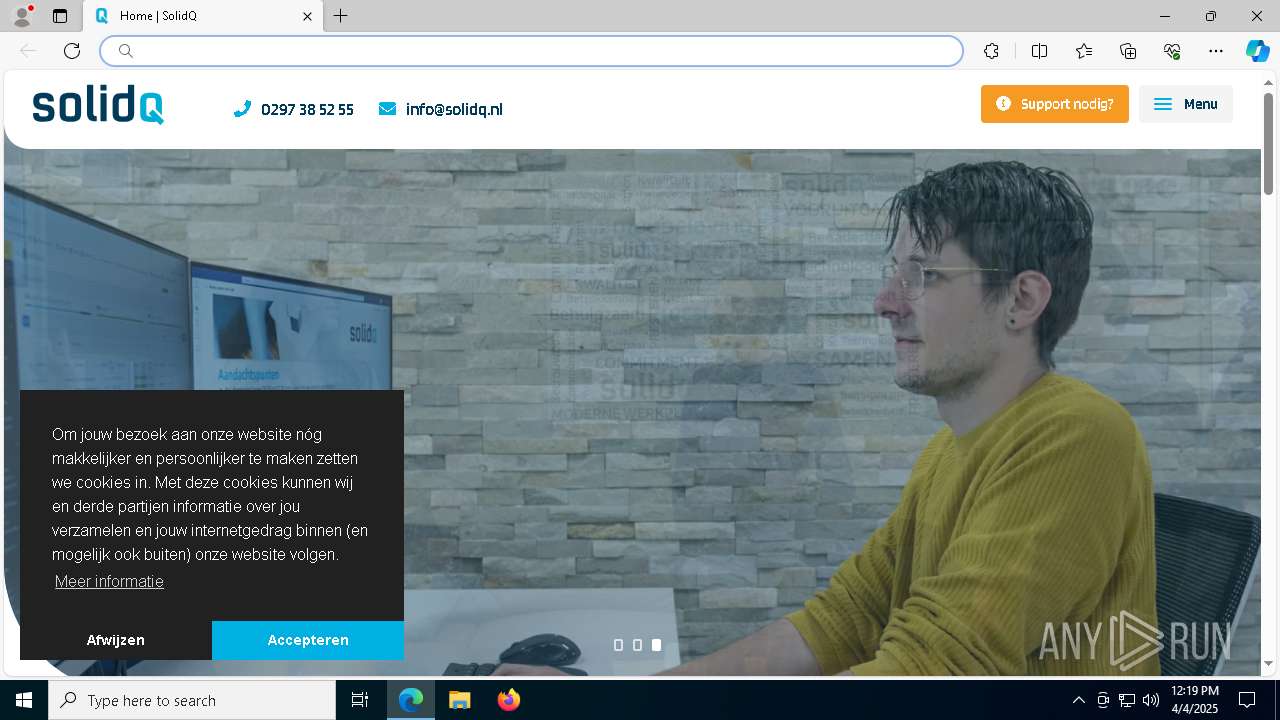1280x720 pixels.
Task: Open the hamburger Menu button
Action: click(1186, 104)
